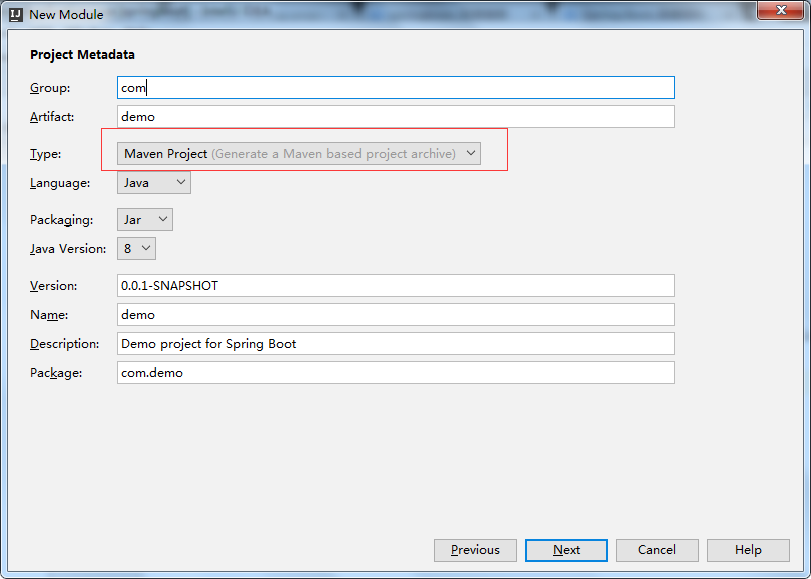Screen dimensions: 811x579
Task: Click the Java Version label
Action: [68, 249]
